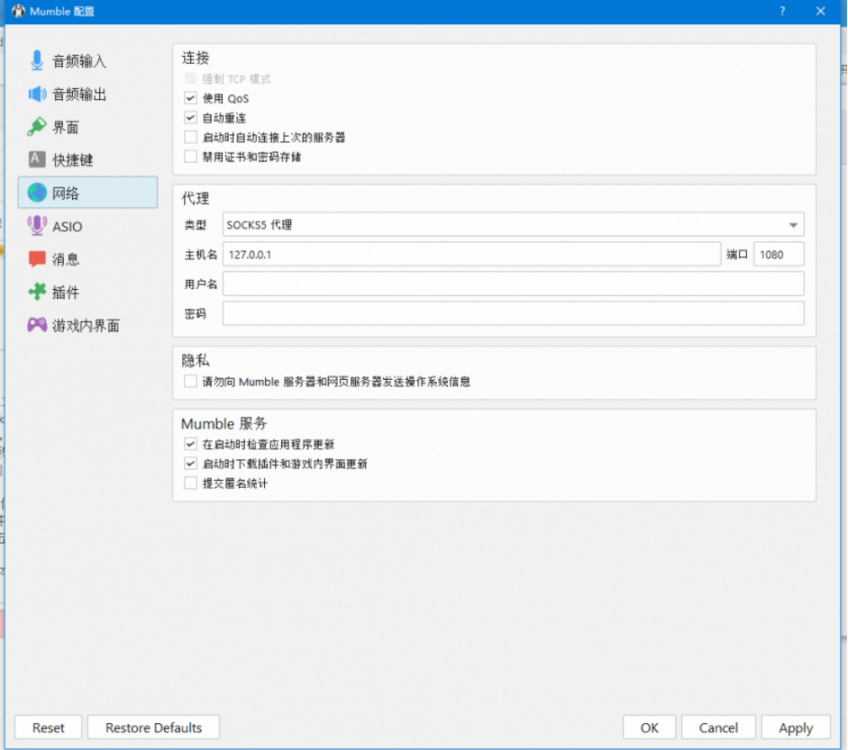Select the speaker icon for 音频输出
This screenshot has width=848, height=750.
[x=37, y=94]
